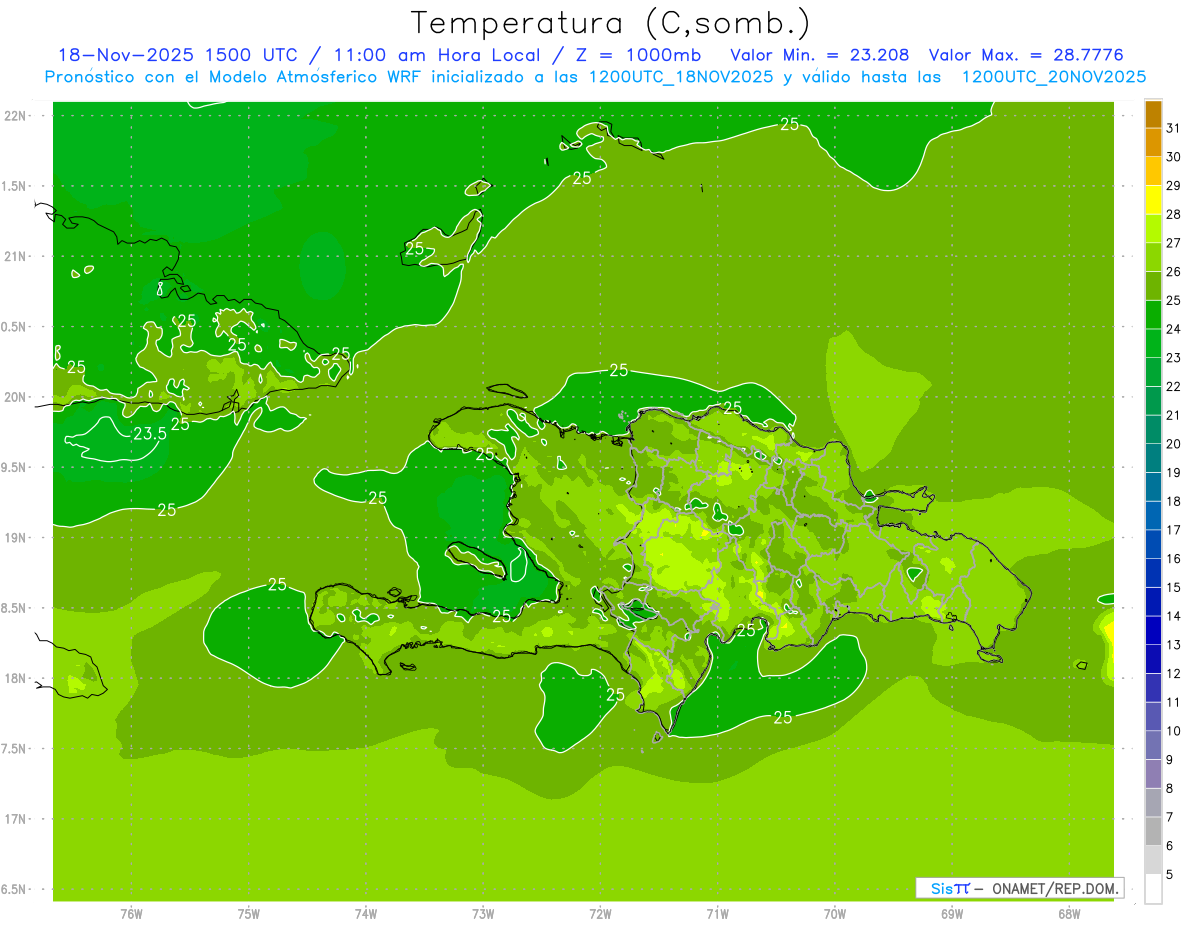1200x927 pixels.
Task: Click the '18N' latitude label
Action: (x=17, y=678)
